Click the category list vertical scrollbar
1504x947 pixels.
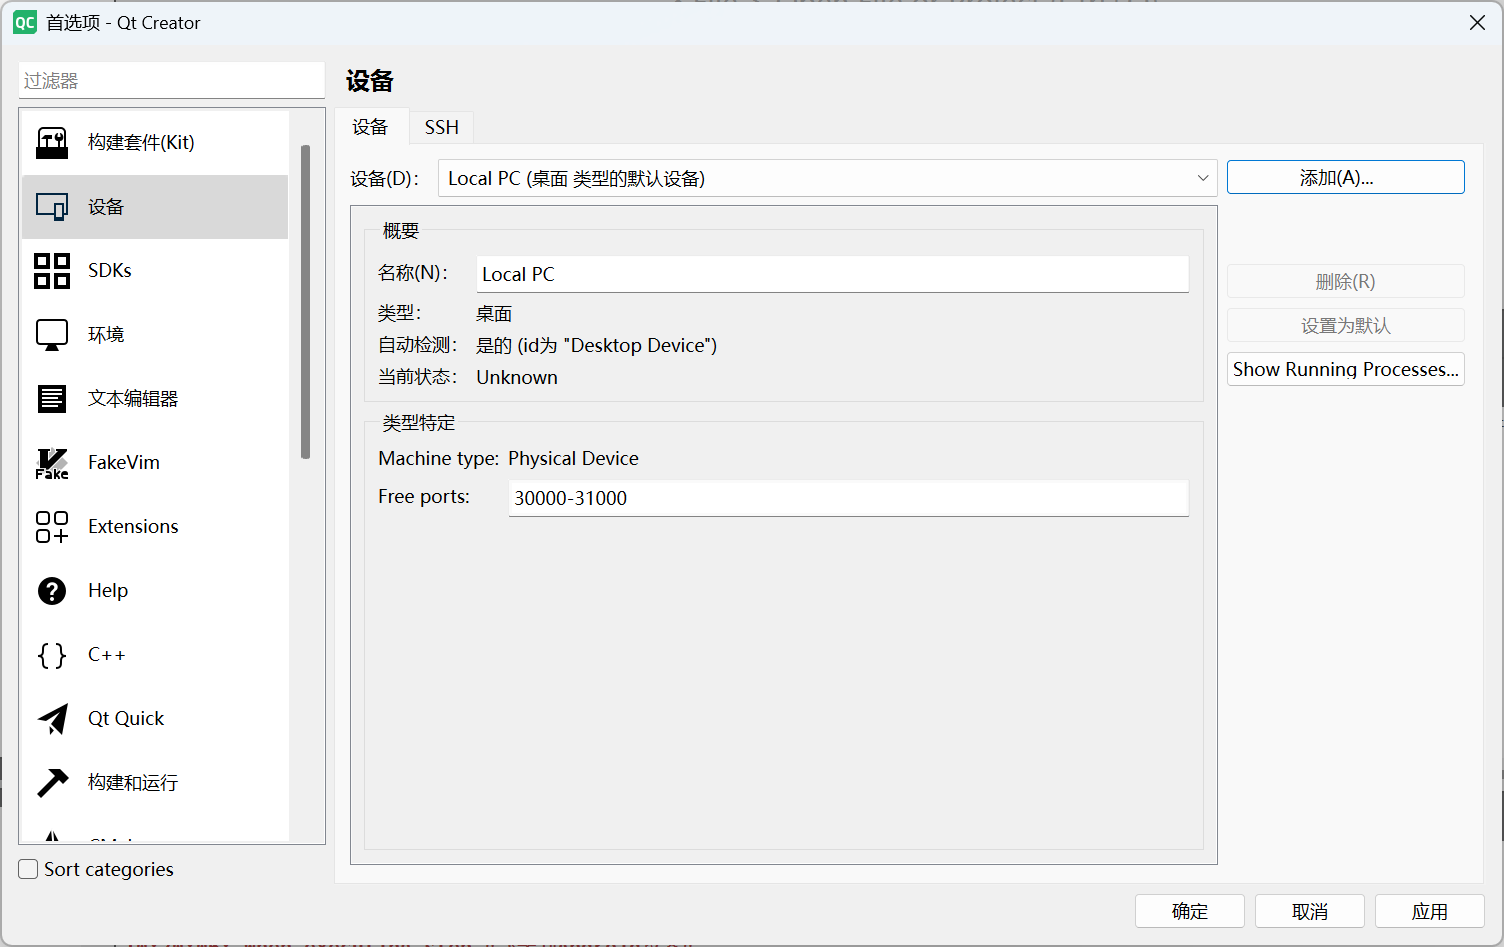[306, 302]
